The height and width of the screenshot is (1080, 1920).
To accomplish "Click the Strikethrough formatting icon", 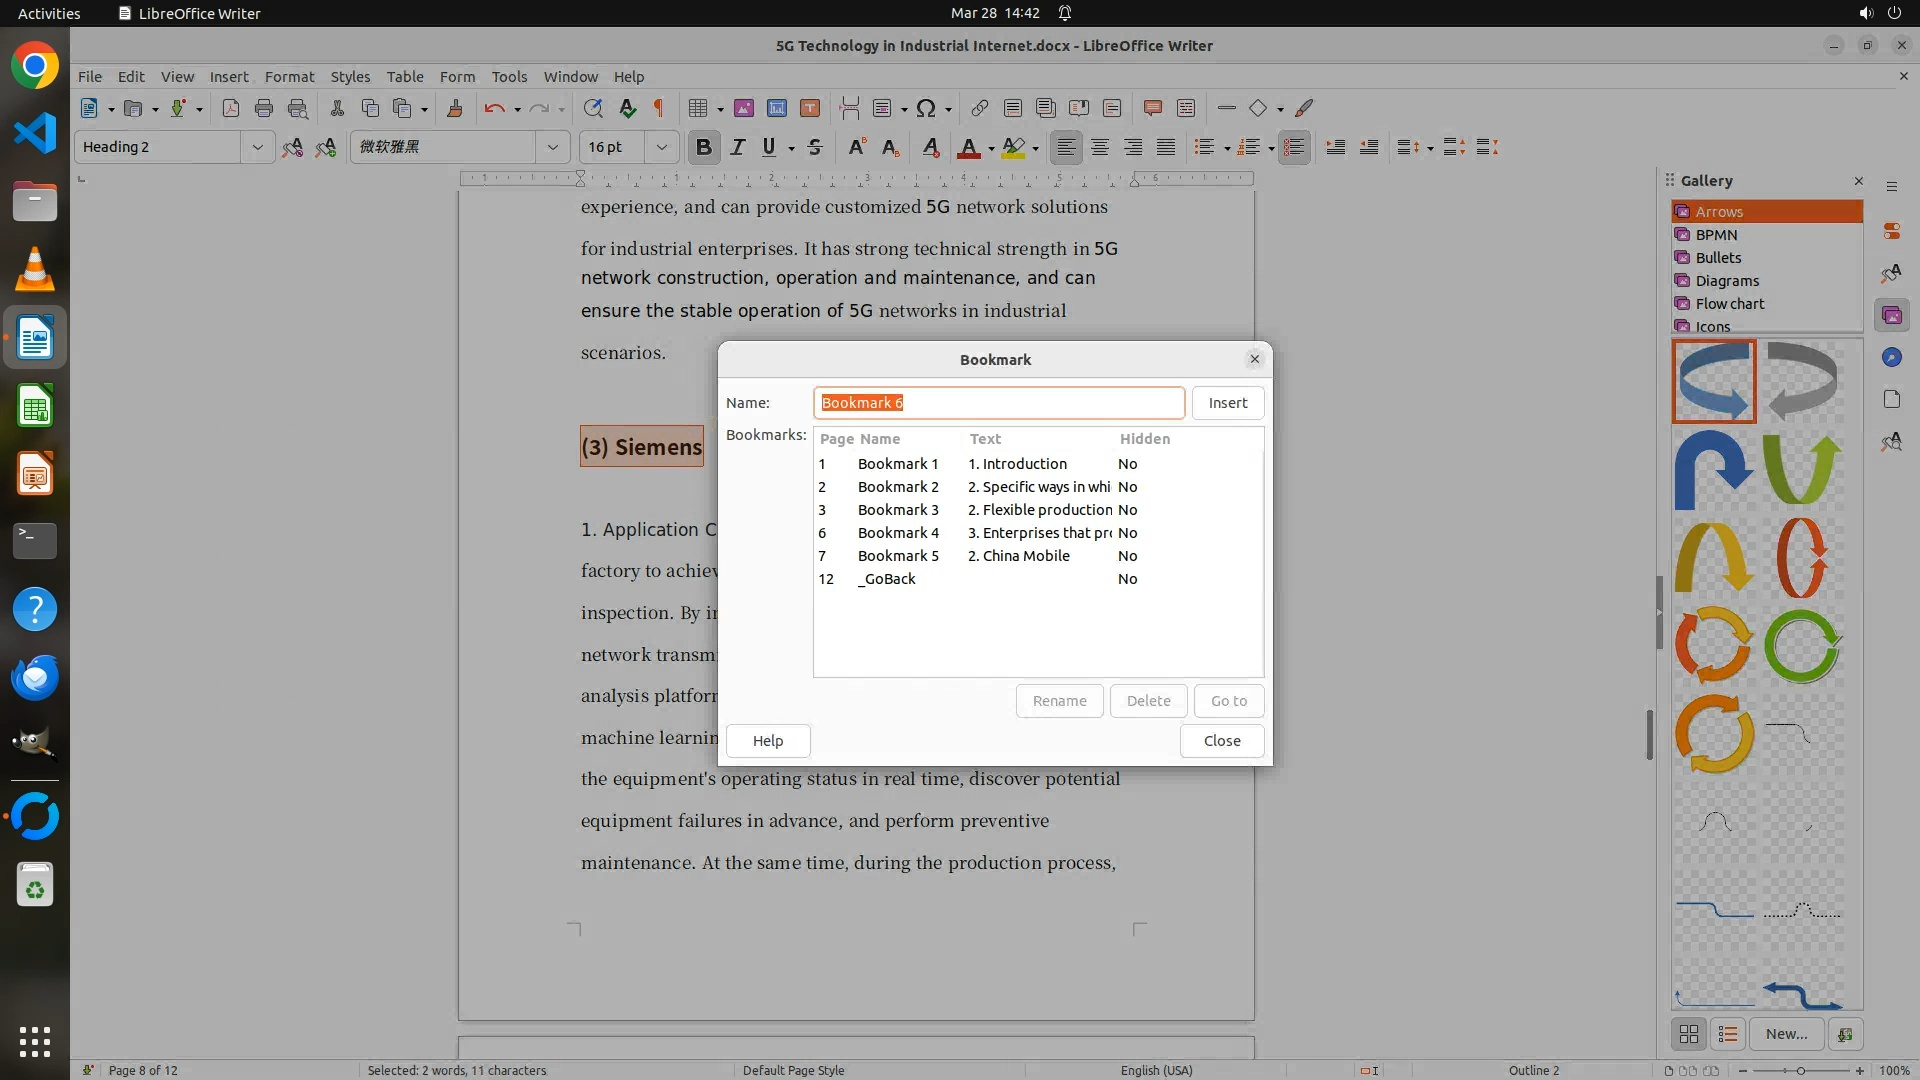I will 815,147.
